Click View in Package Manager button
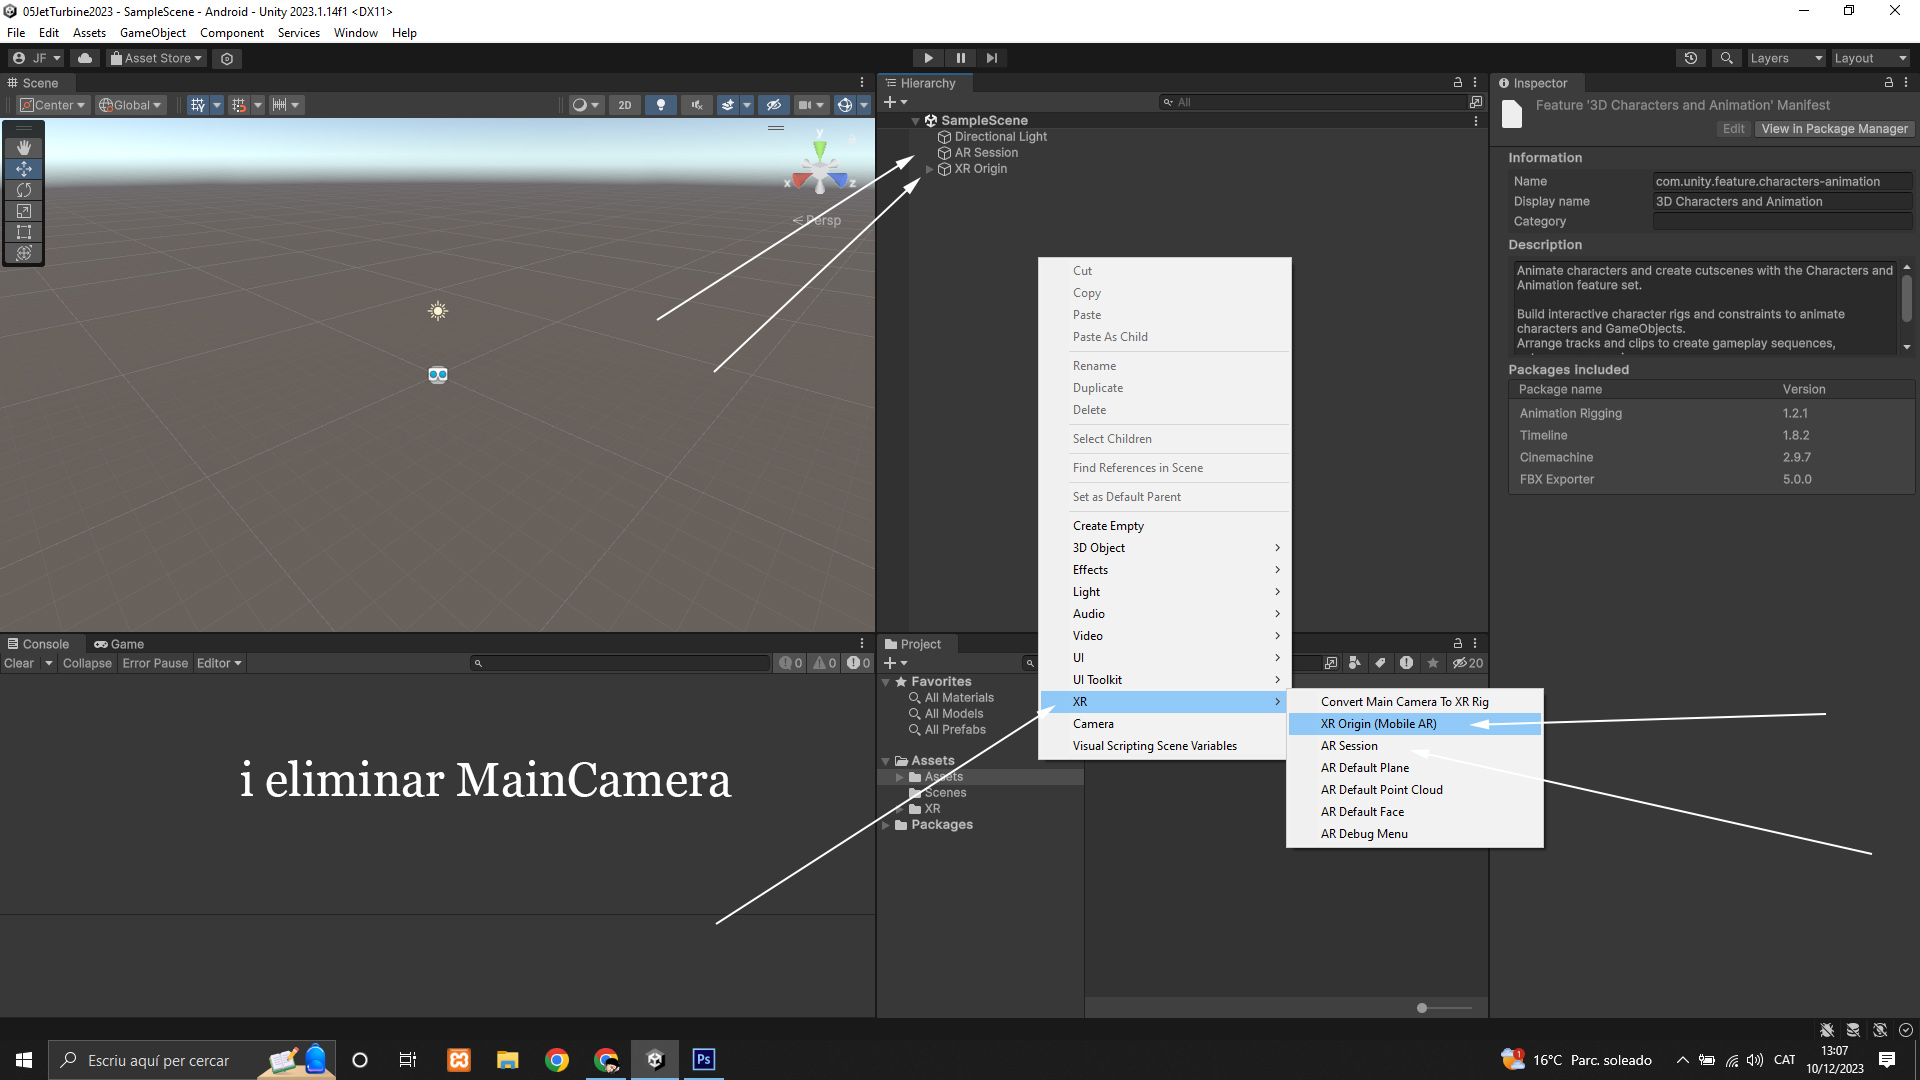 click(x=1834, y=129)
